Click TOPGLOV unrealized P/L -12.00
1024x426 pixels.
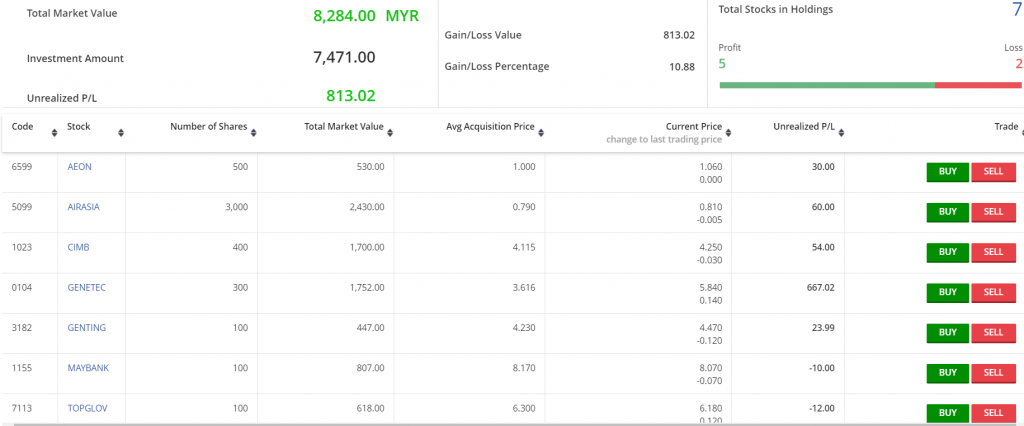[x=822, y=408]
